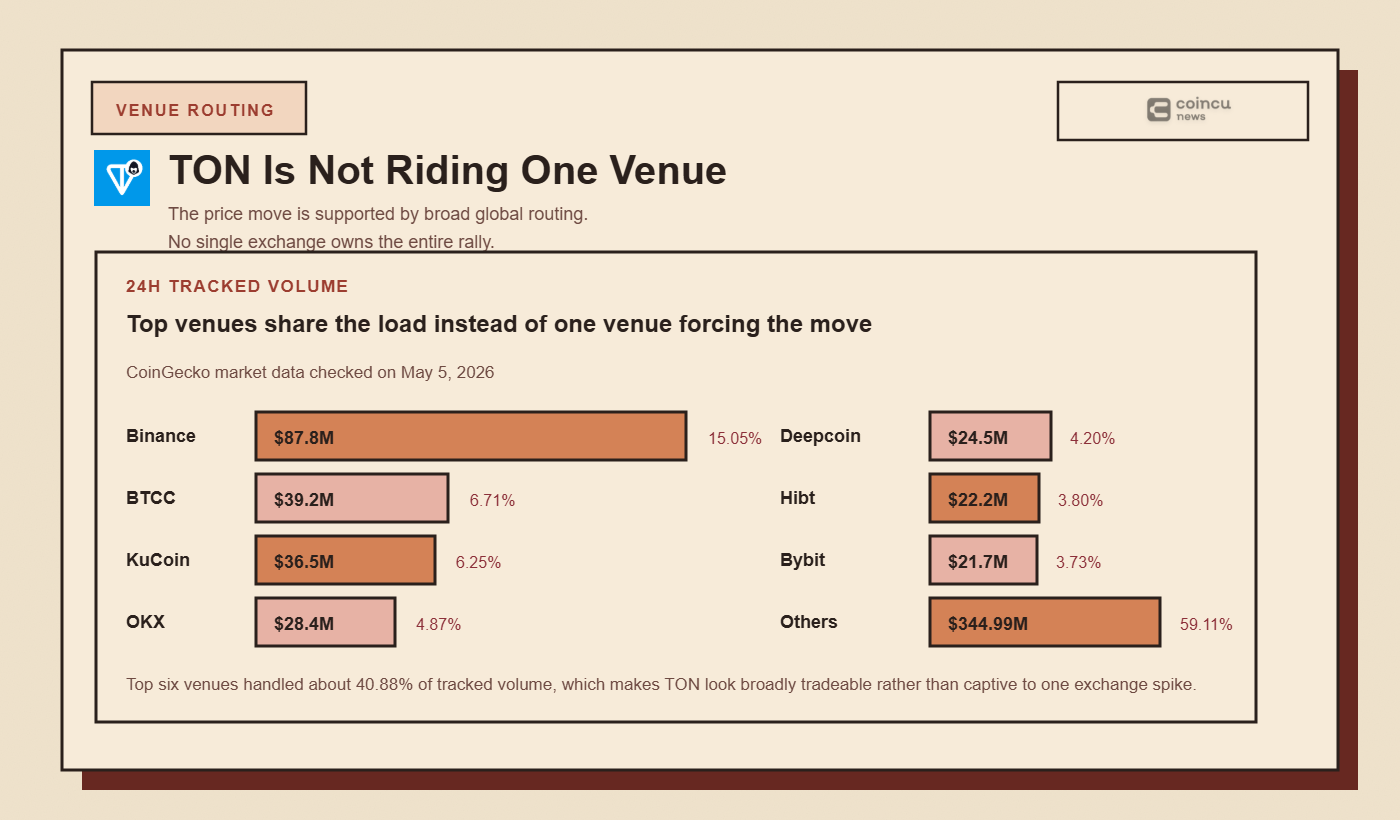Image resolution: width=1400 pixels, height=820 pixels.
Task: Click the CoinGecko market data date line
Action: (x=310, y=372)
